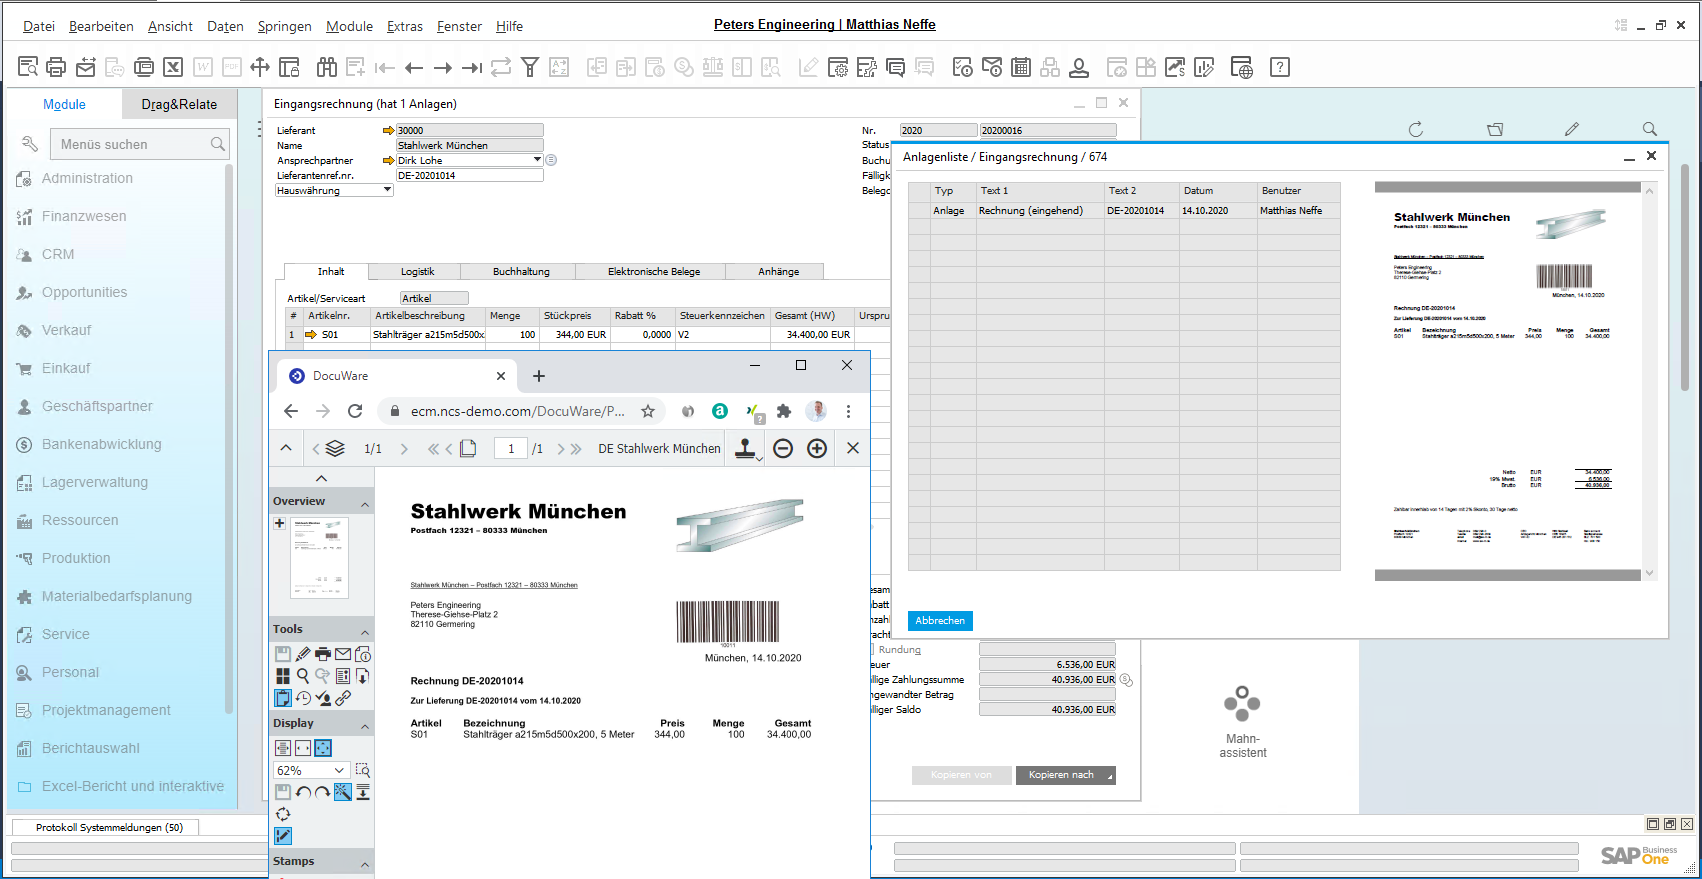Collapse the DocuWare Tools section

point(364,631)
